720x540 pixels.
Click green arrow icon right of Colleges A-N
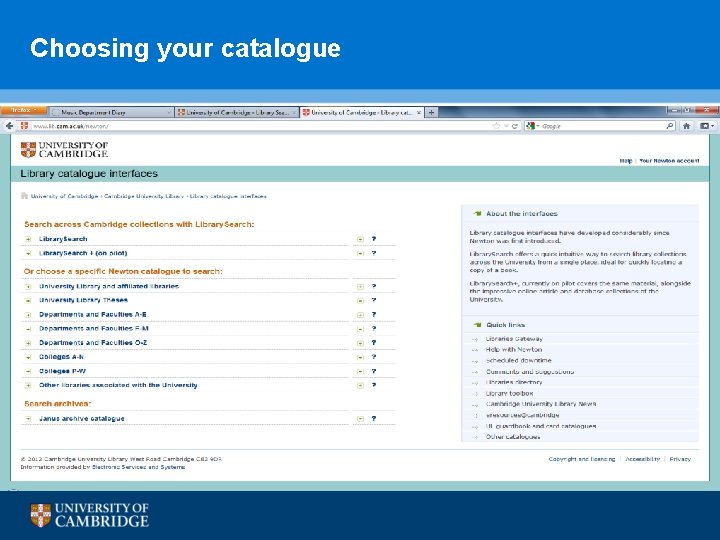tap(360, 357)
